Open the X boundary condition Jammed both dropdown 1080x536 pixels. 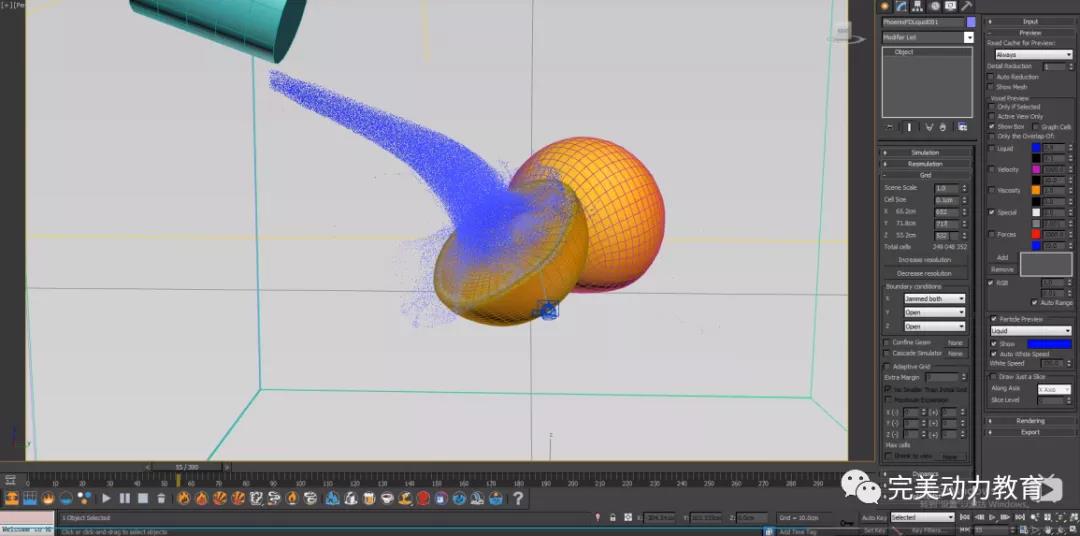[x=934, y=299]
